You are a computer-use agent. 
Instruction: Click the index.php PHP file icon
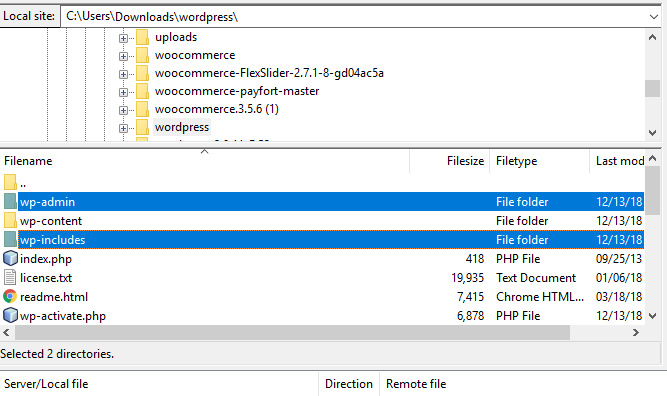10,259
